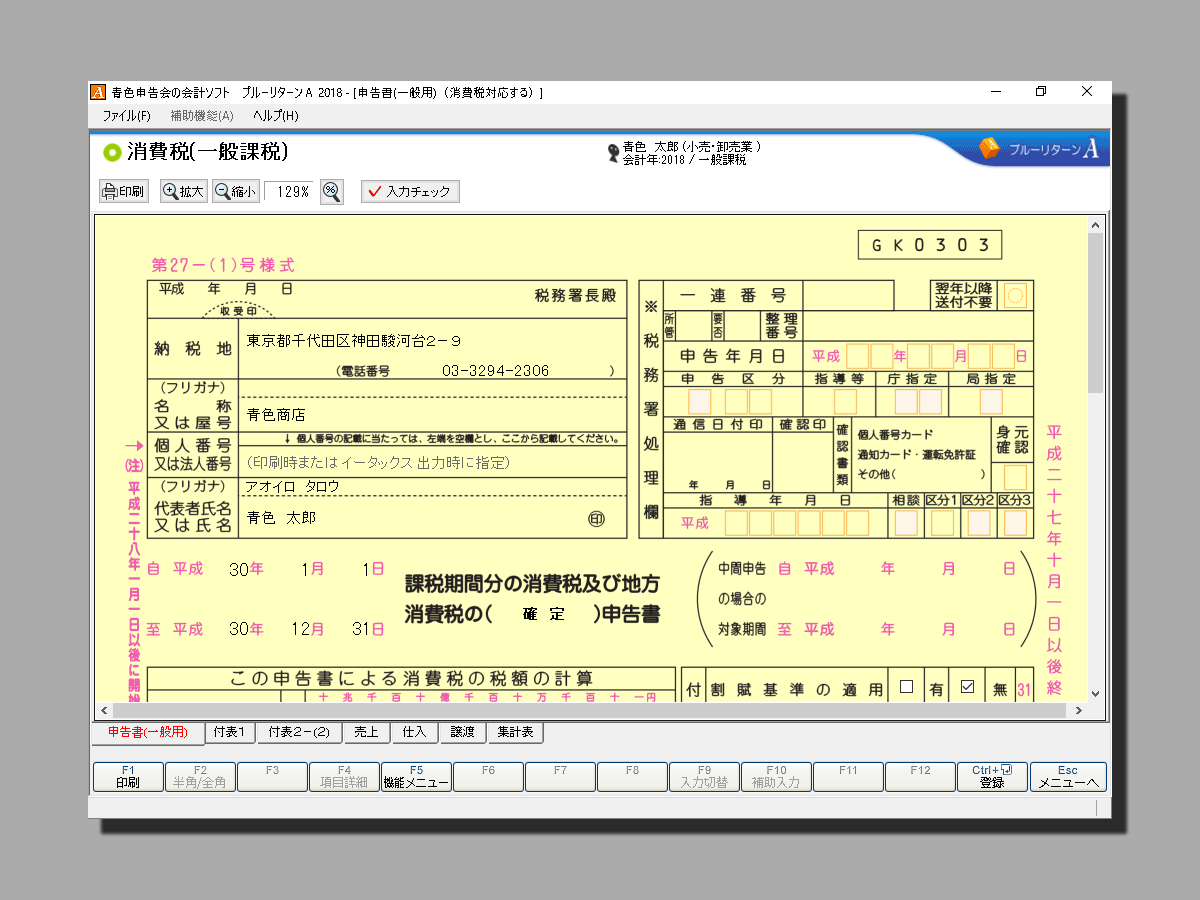Image resolution: width=1200 pixels, height=900 pixels.
Task: Open the ファイル(F) menu
Action: pyautogui.click(x=126, y=116)
